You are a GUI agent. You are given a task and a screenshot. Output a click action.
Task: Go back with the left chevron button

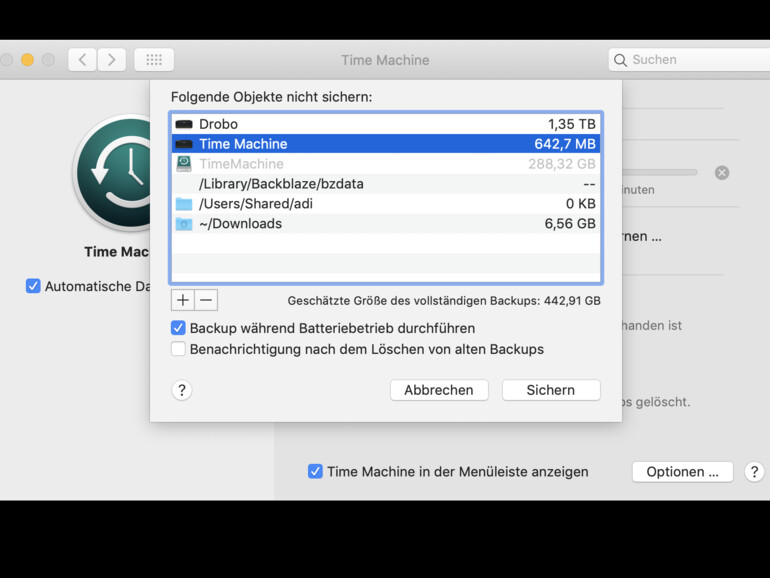click(x=82, y=60)
